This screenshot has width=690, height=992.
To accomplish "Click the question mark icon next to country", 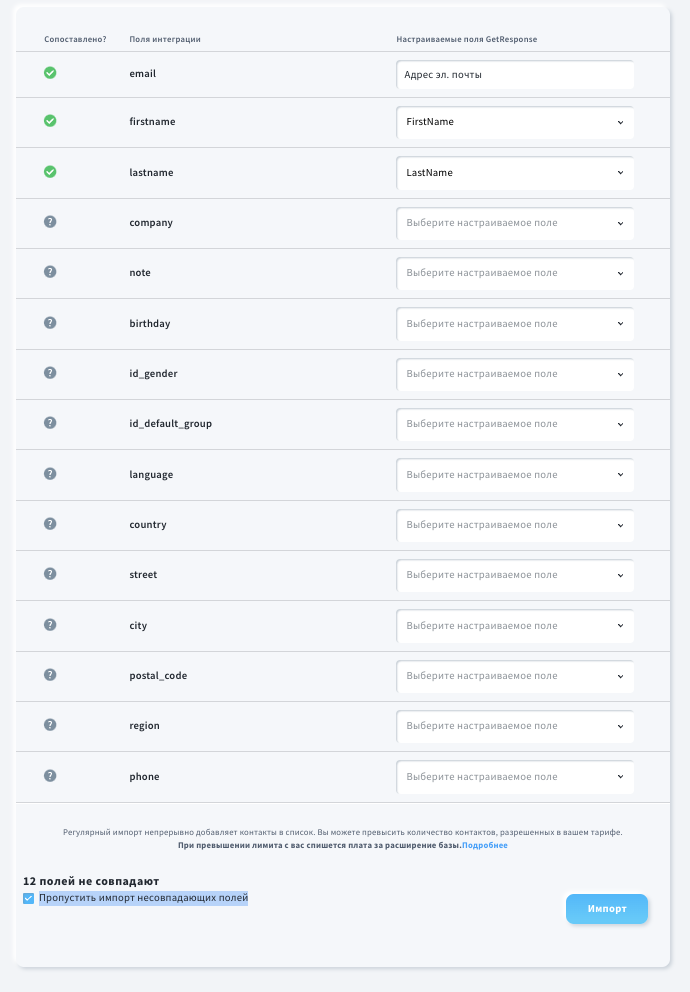I will click(x=50, y=524).
